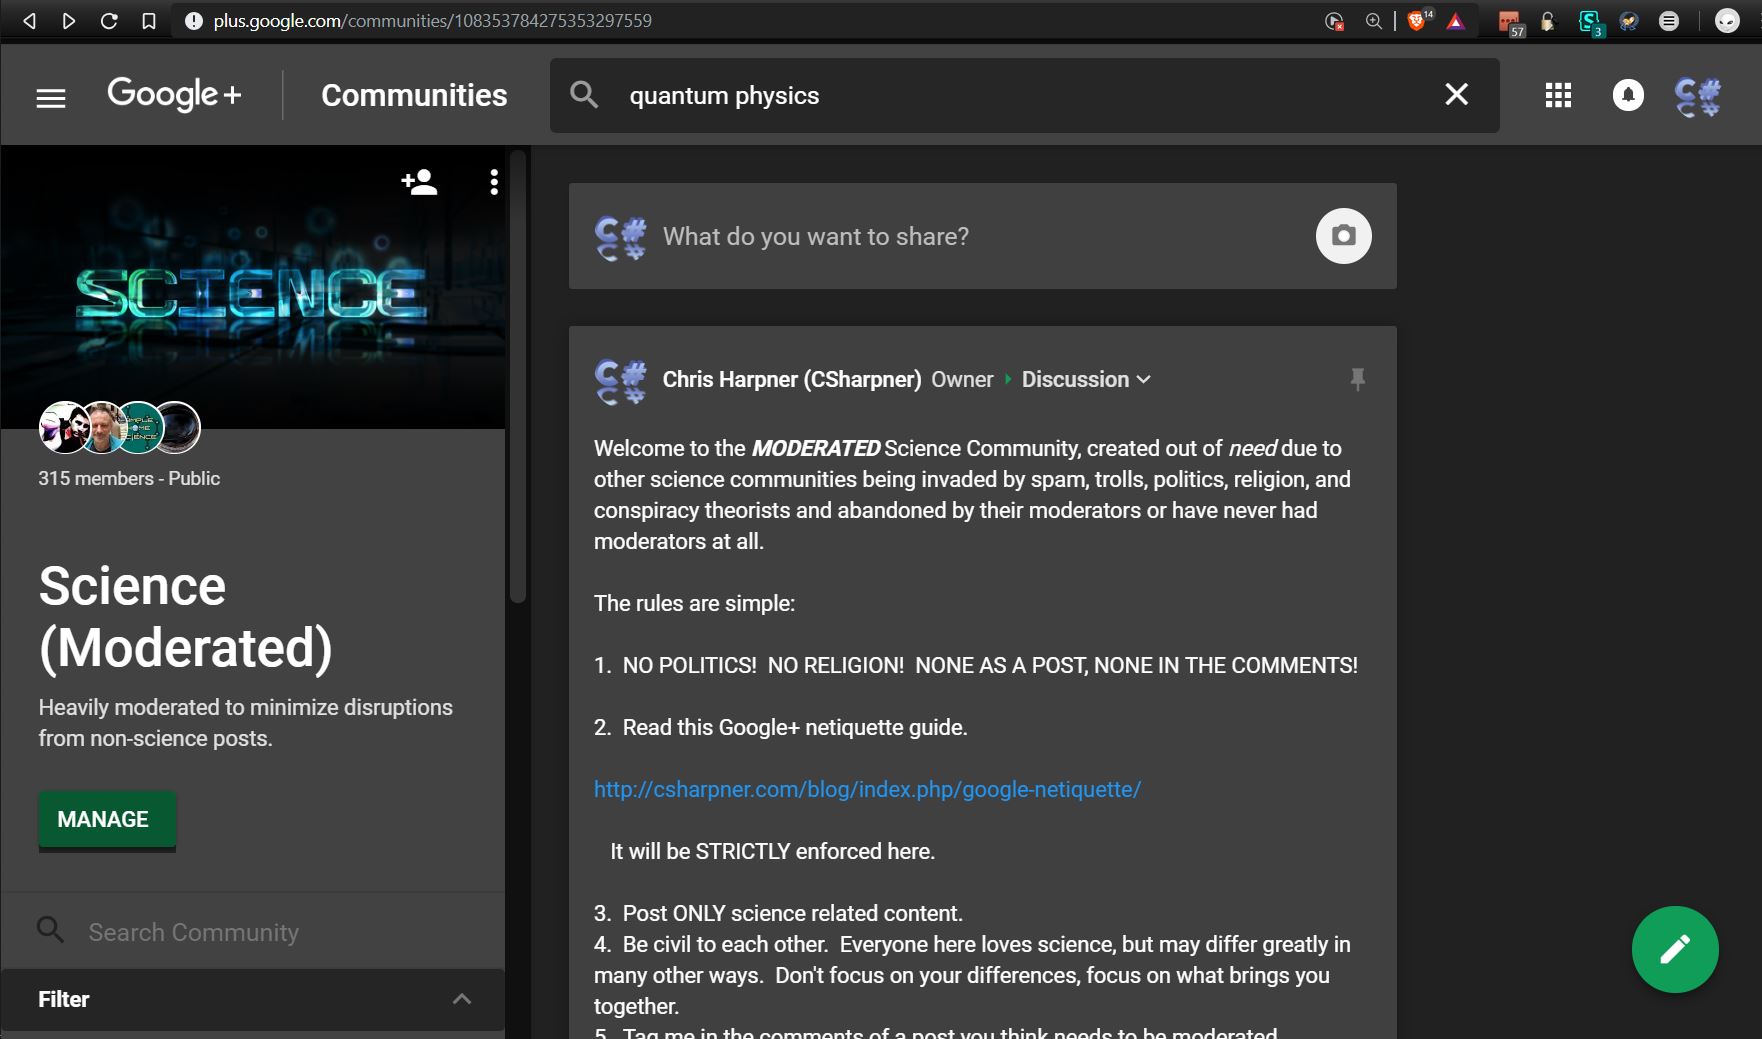Open the Google apps grid
The height and width of the screenshot is (1039, 1762).
pos(1558,95)
